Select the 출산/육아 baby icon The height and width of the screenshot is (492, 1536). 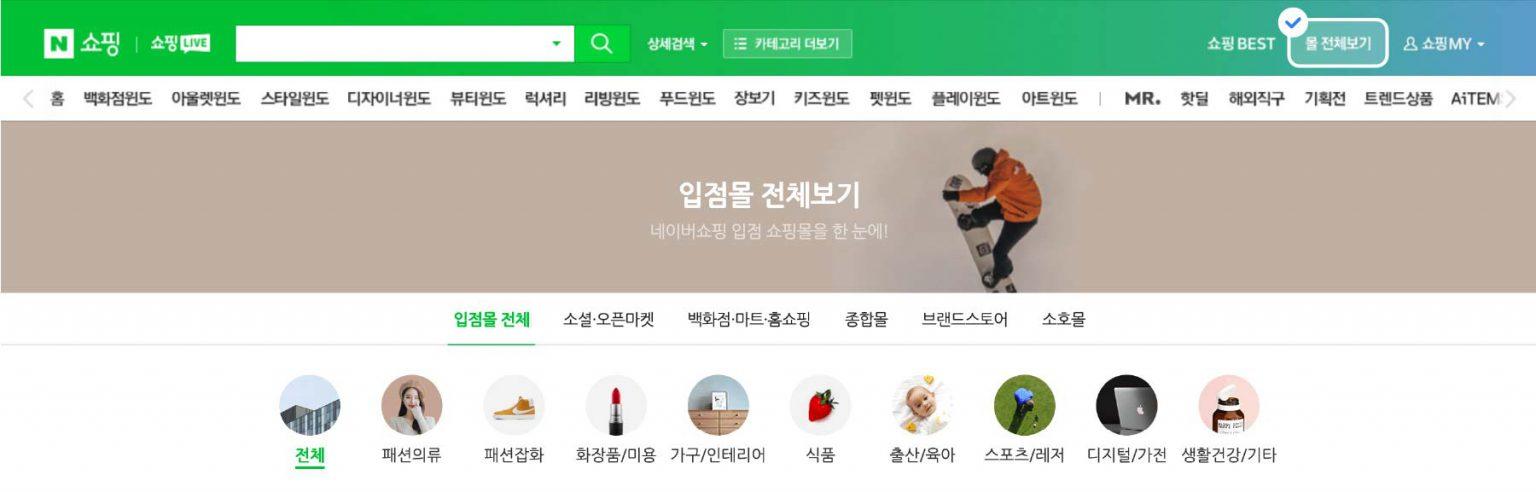[922, 405]
